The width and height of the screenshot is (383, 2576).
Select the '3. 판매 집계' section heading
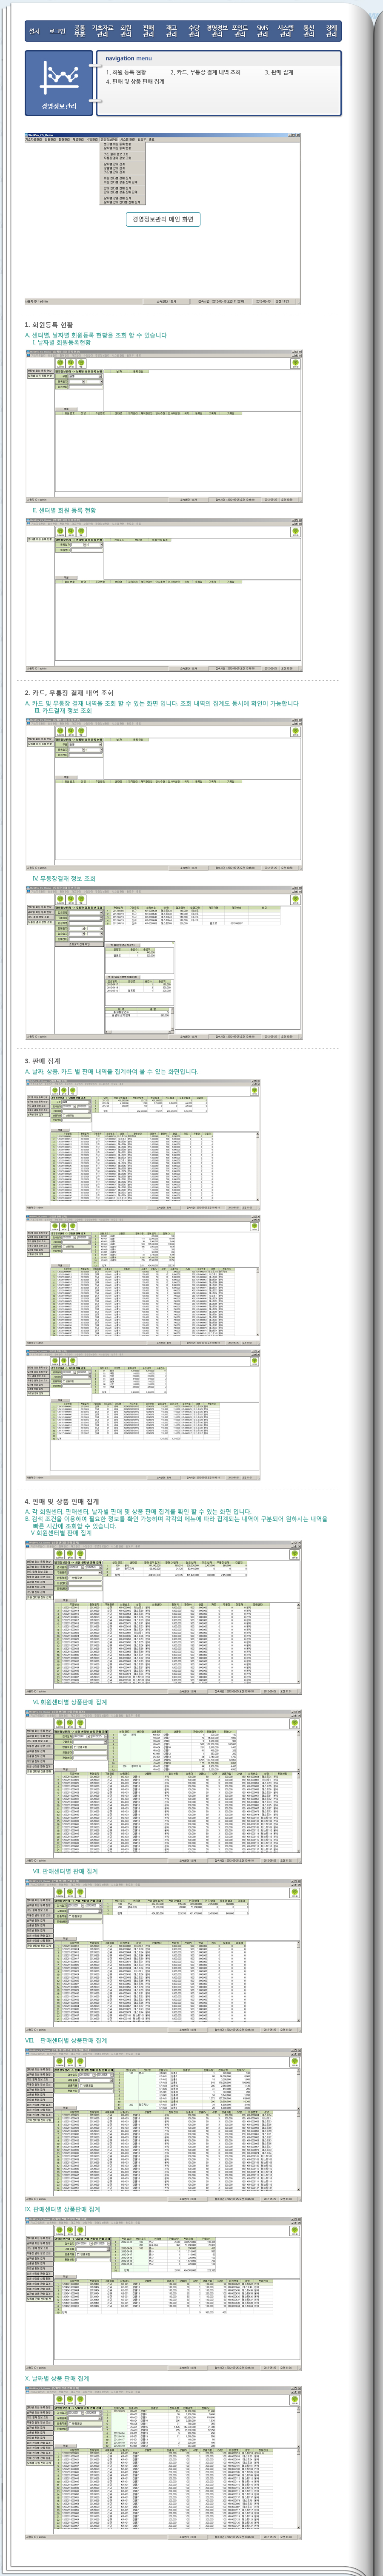pyautogui.click(x=43, y=1061)
